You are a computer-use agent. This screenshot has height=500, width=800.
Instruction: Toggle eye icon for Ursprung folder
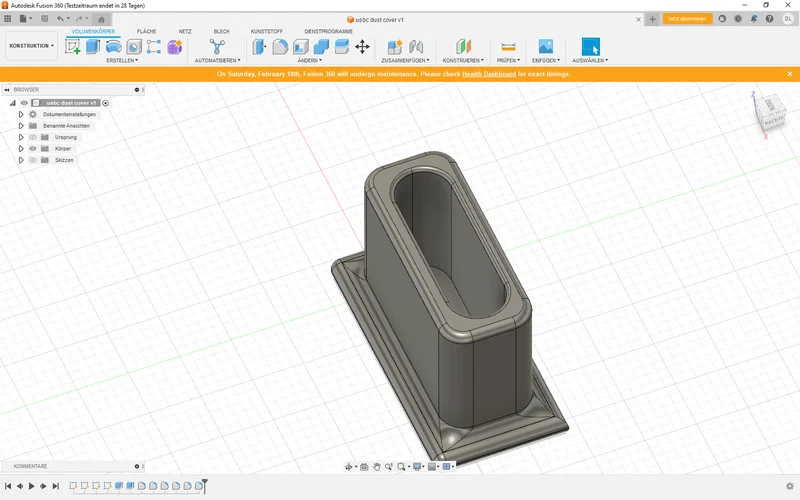click(x=33, y=137)
